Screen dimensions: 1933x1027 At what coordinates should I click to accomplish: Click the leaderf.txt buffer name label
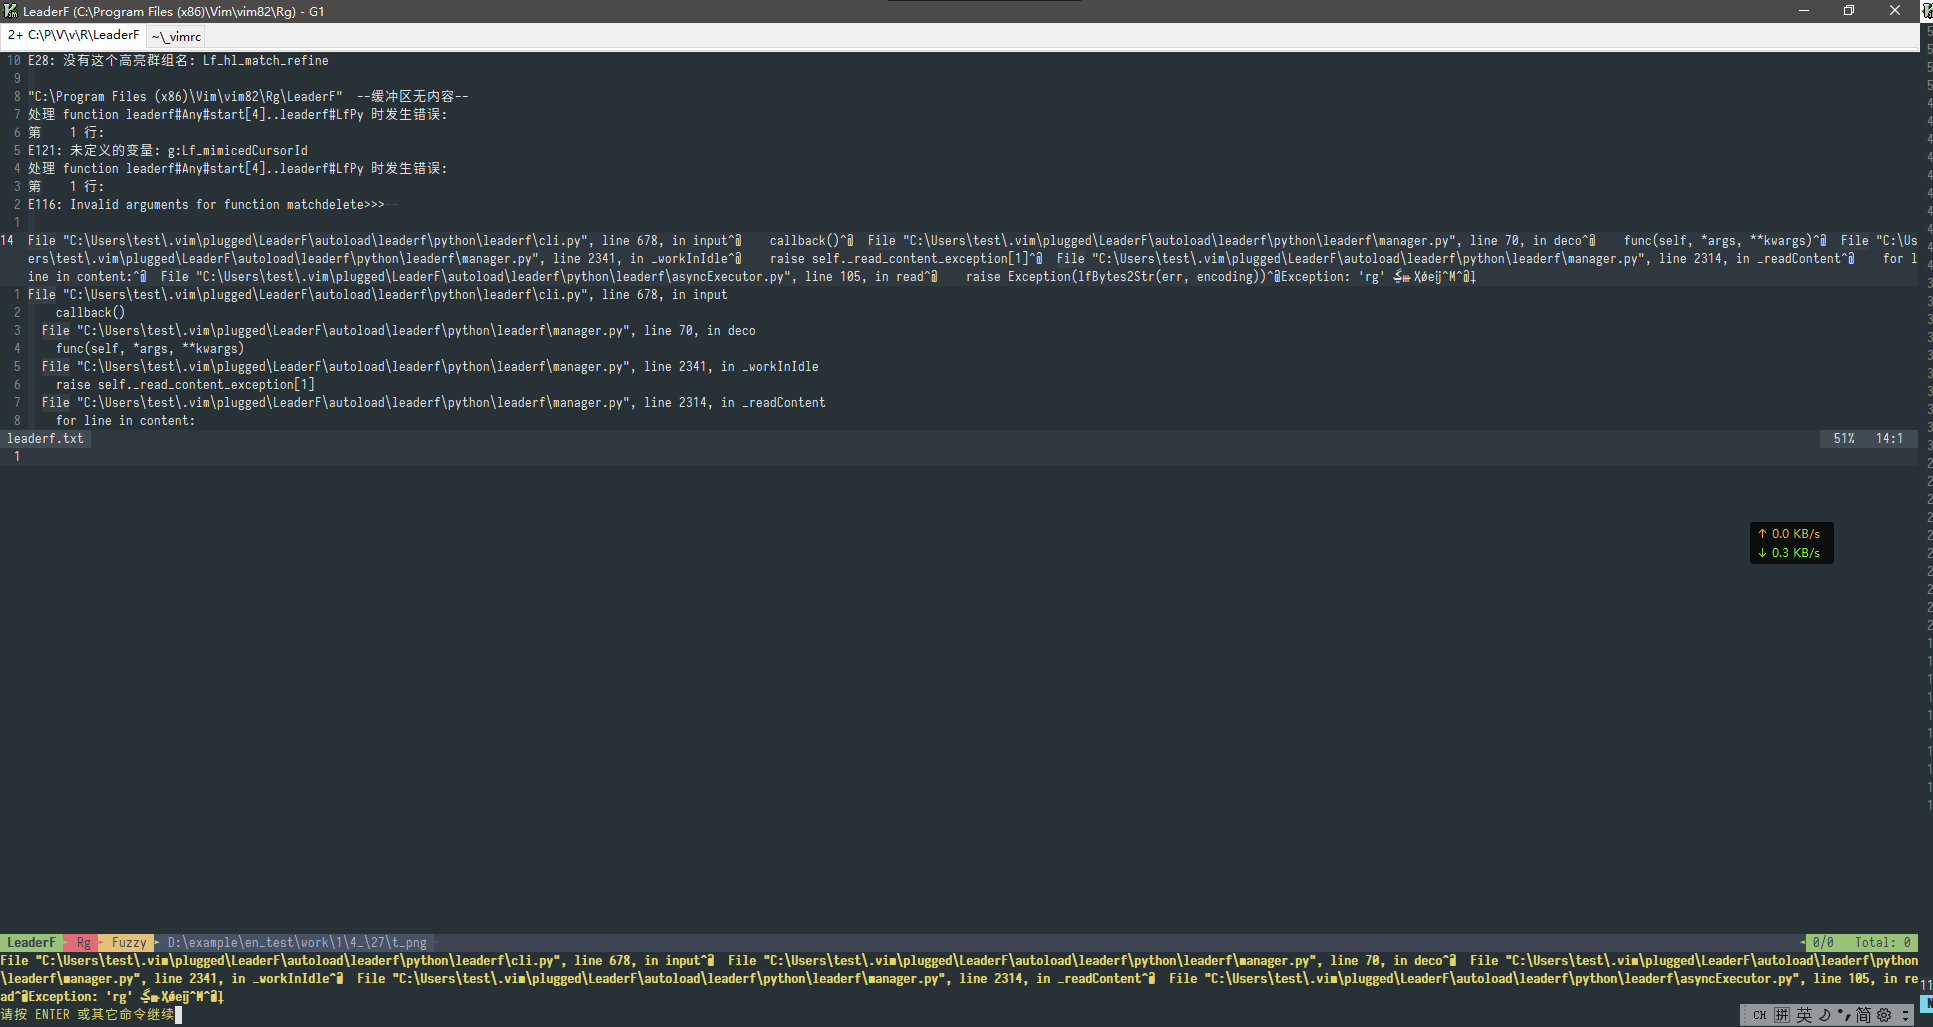click(x=46, y=439)
